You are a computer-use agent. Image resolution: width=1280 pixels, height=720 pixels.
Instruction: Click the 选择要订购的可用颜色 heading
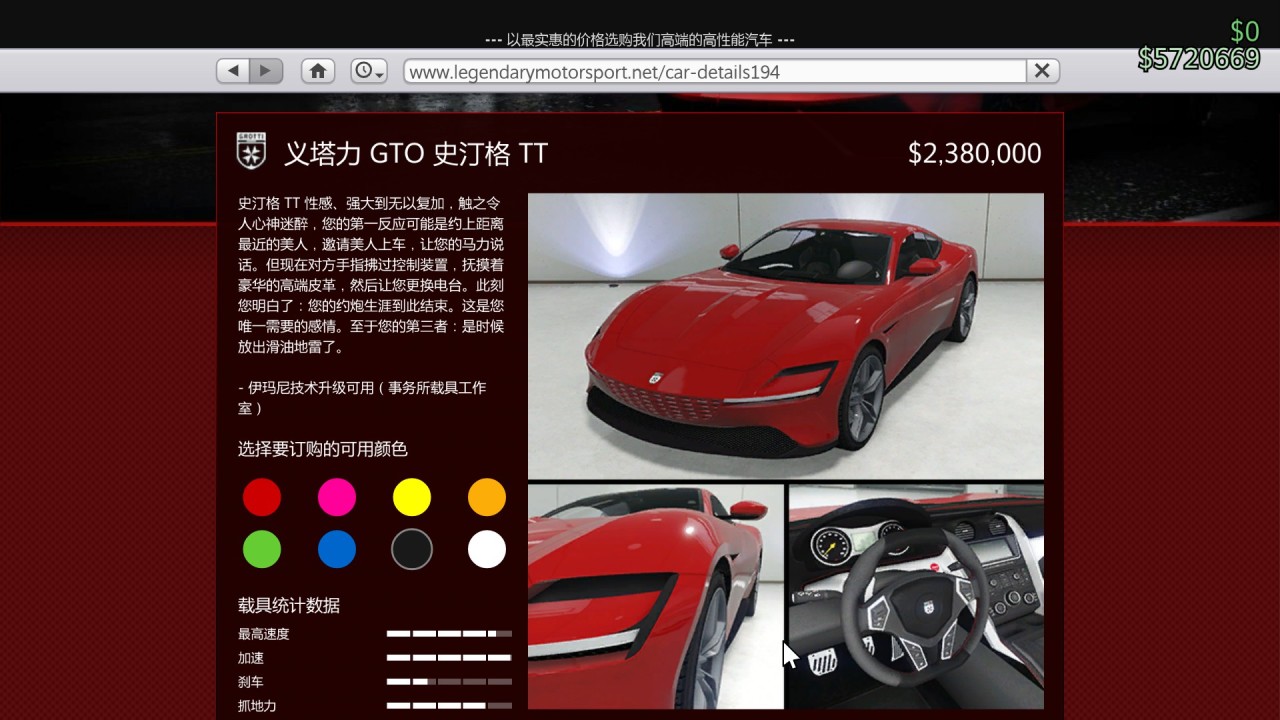[x=323, y=449]
